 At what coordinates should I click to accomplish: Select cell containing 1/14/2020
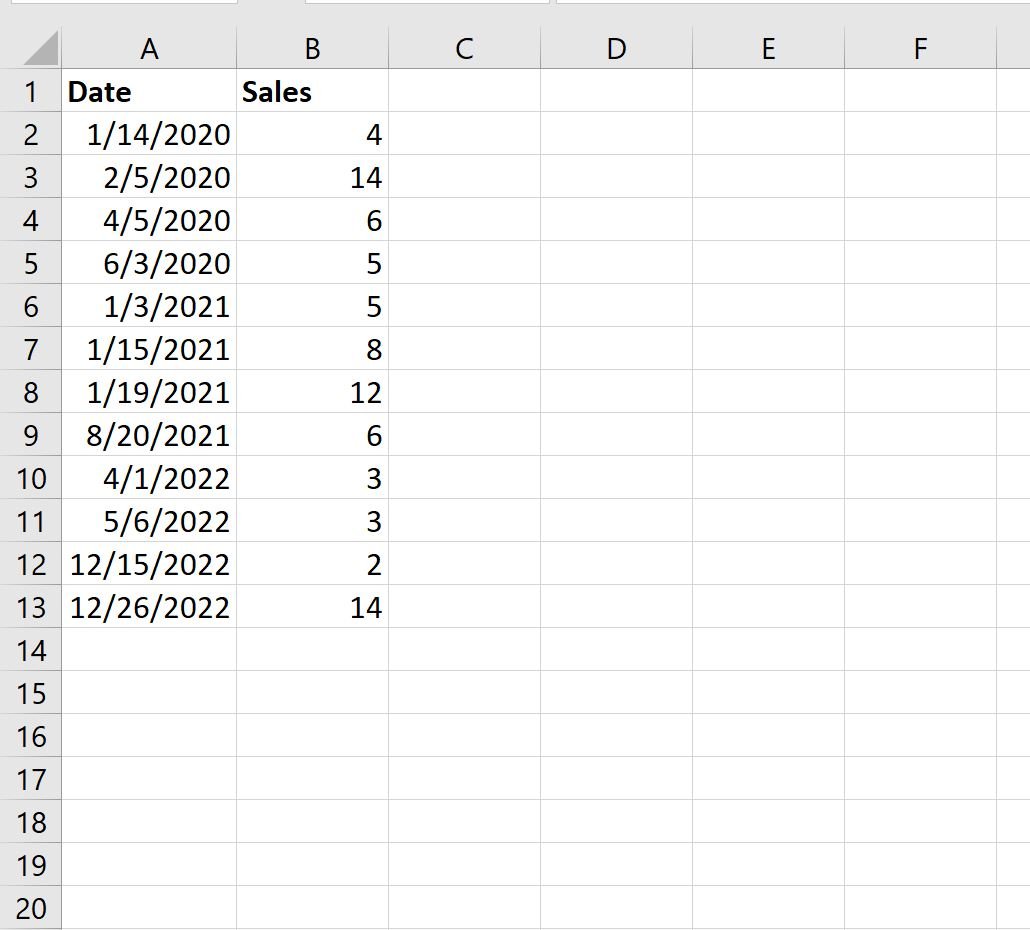tap(149, 134)
